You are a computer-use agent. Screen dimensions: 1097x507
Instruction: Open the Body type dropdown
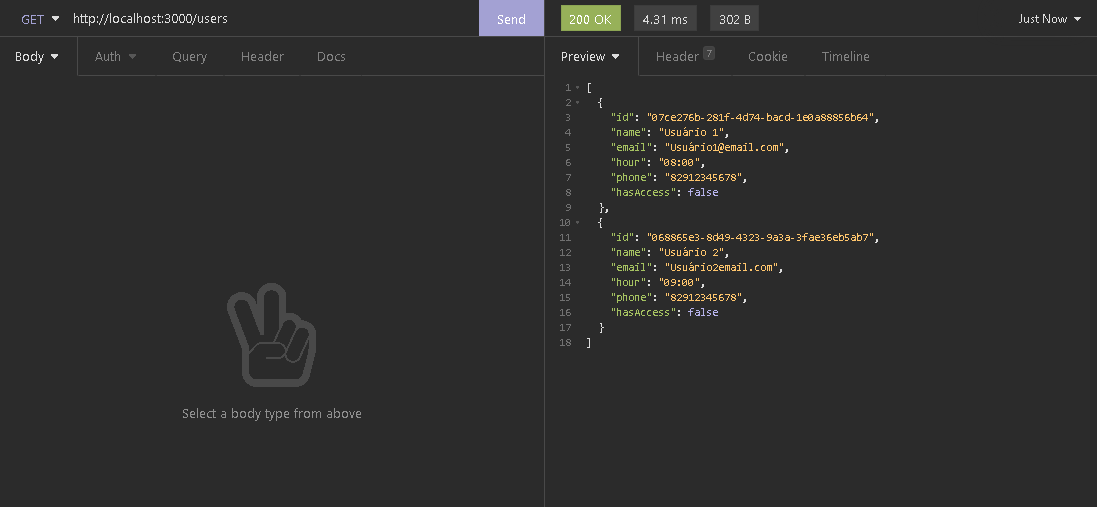pos(37,57)
